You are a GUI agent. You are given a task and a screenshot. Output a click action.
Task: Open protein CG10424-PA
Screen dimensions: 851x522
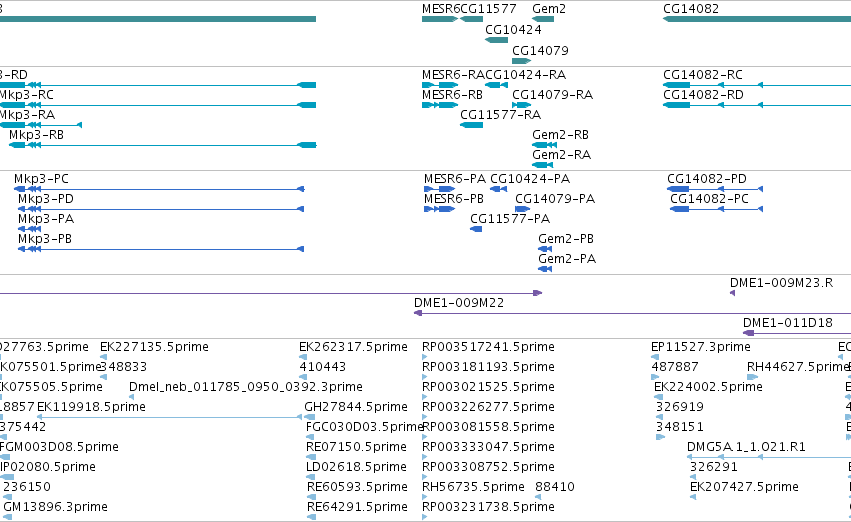tap(530, 179)
